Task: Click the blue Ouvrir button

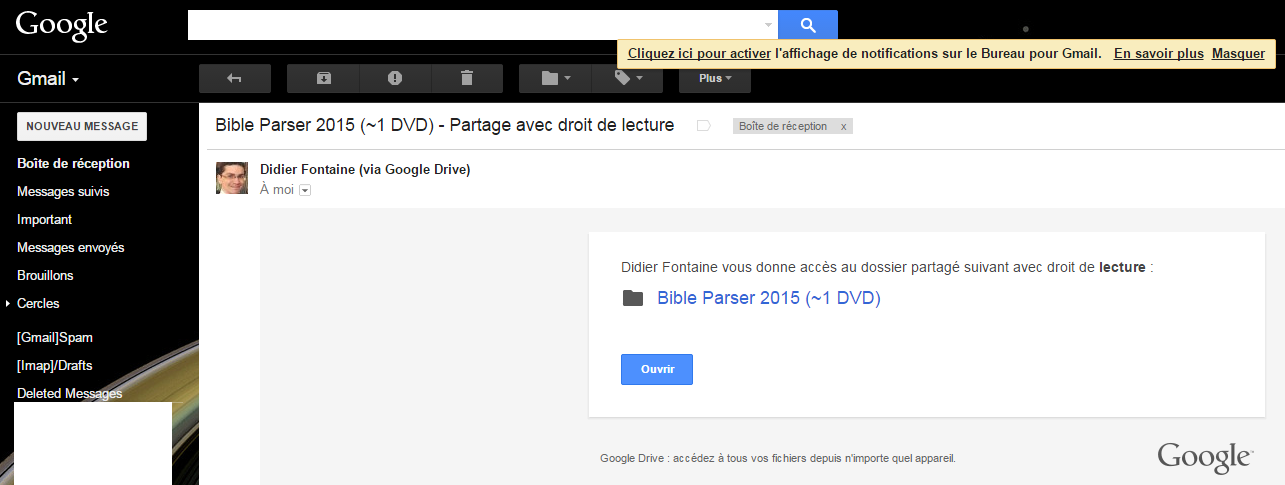Action: [657, 369]
